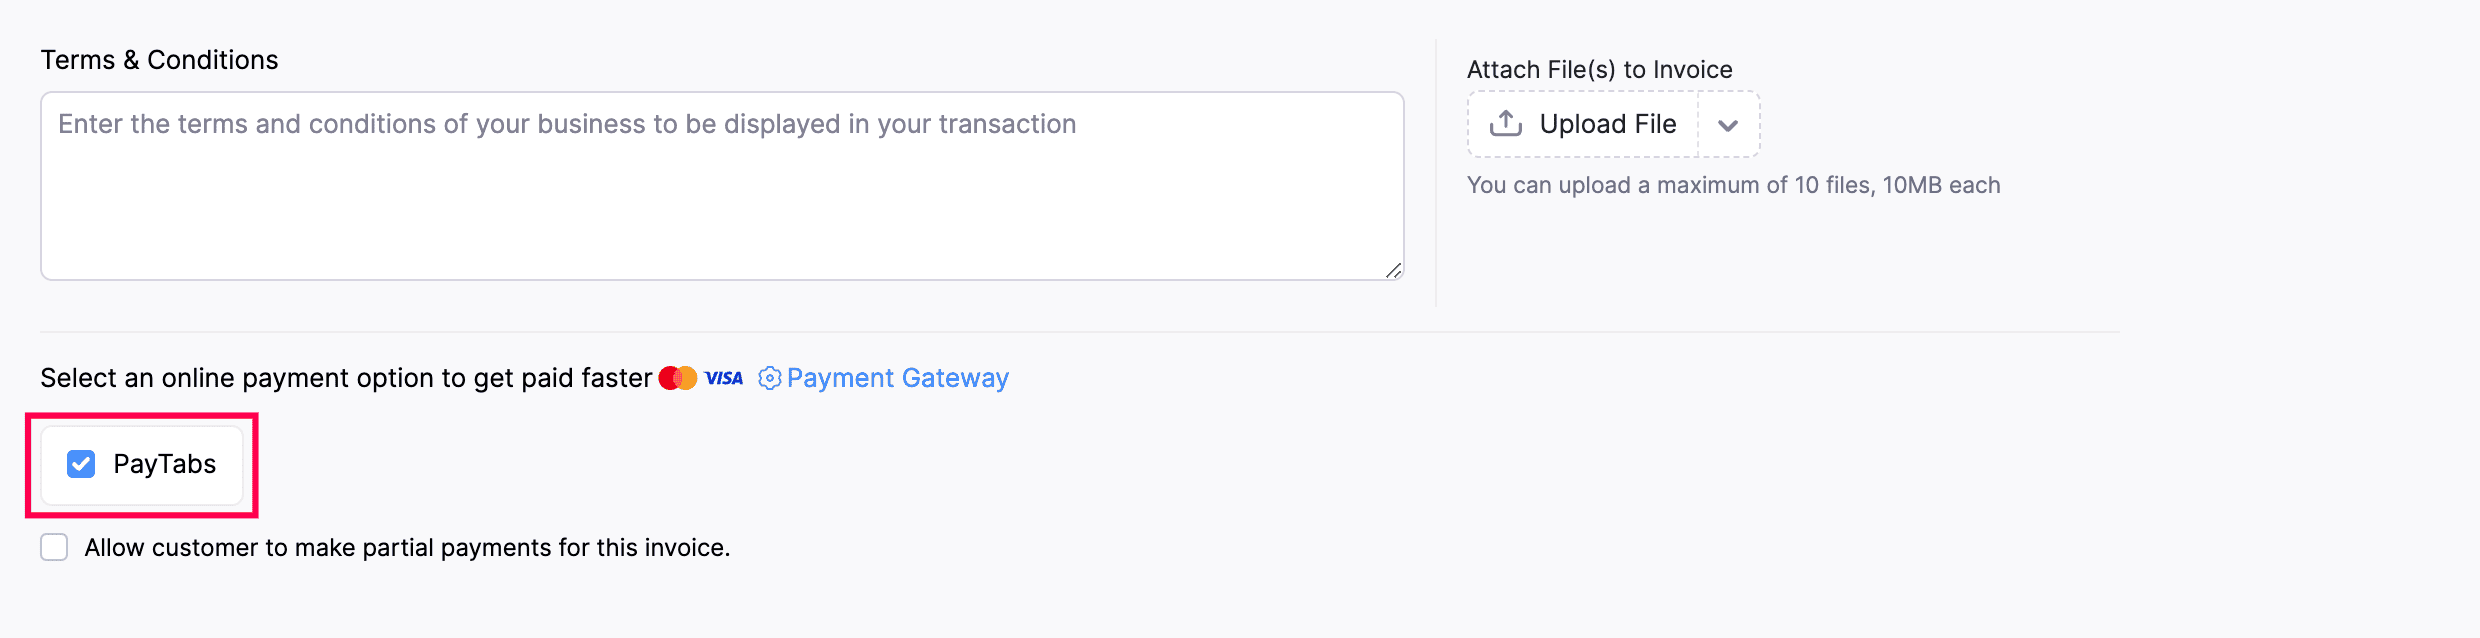This screenshot has width=2480, height=638.
Task: Click the resize handle of Terms textarea
Action: point(1394,270)
